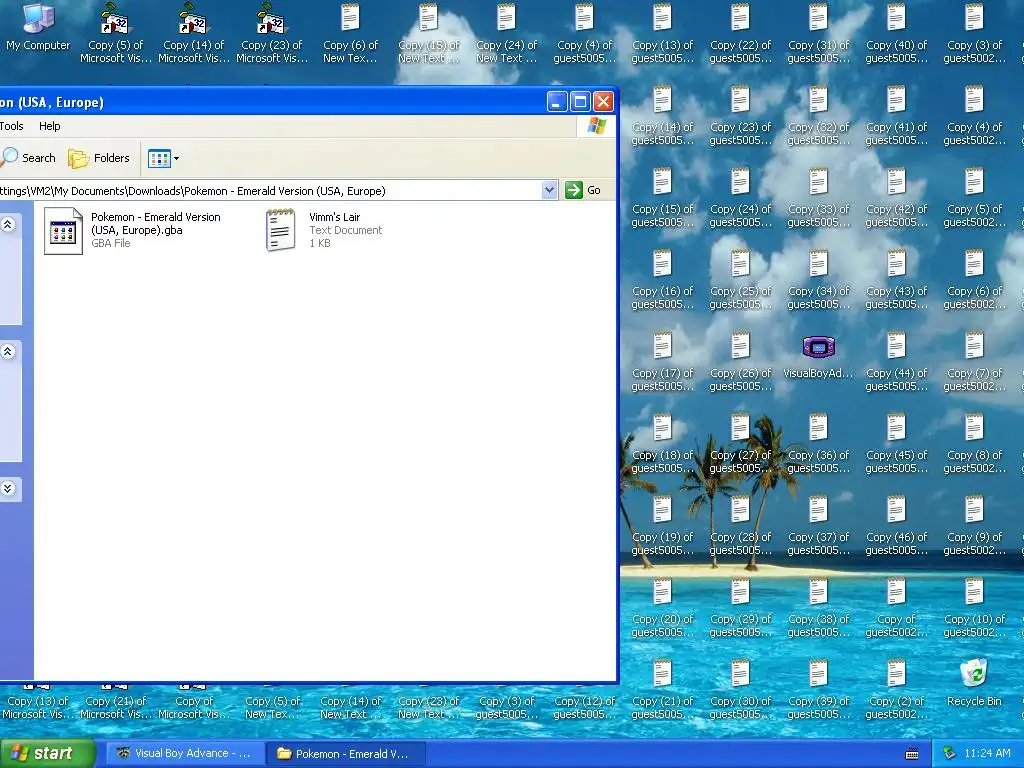Screen dimensions: 1024x768
Task: Click the Go button beside address bar
Action: 583,190
